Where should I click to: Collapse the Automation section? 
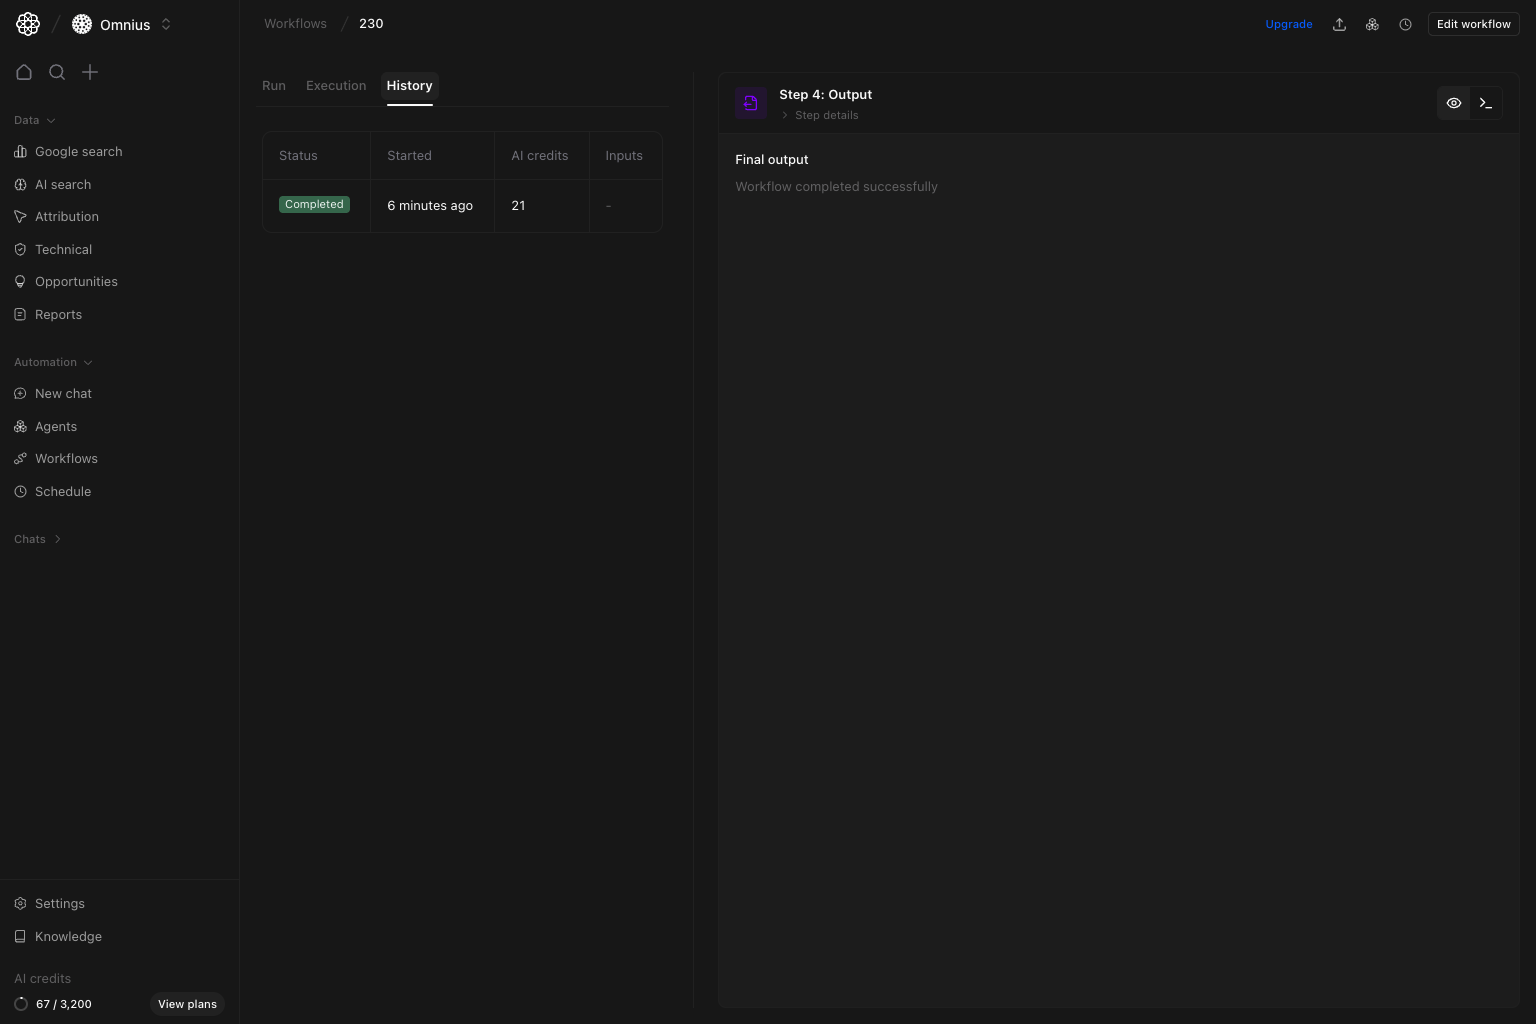pyautogui.click(x=53, y=362)
